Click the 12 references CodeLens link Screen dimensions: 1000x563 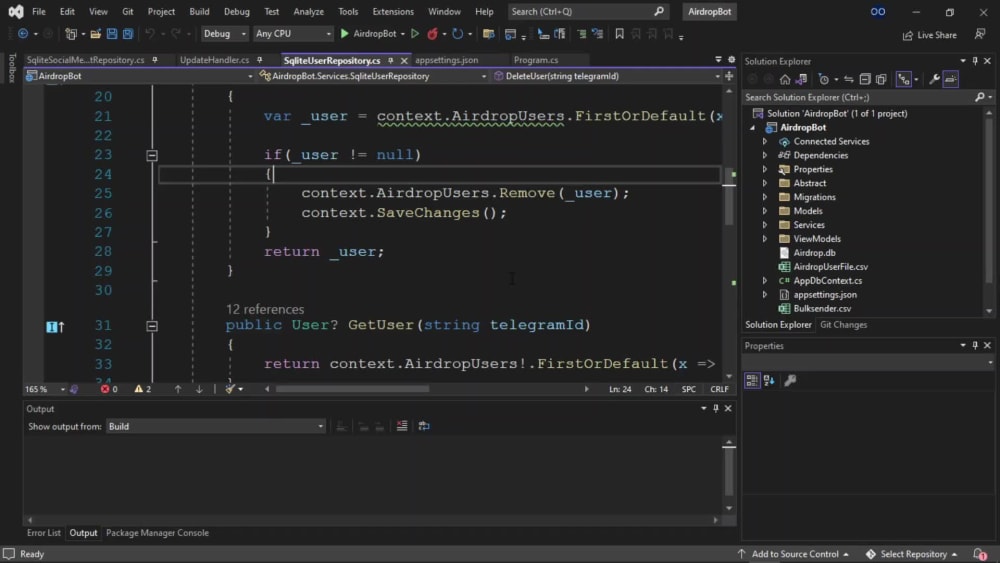click(x=265, y=309)
